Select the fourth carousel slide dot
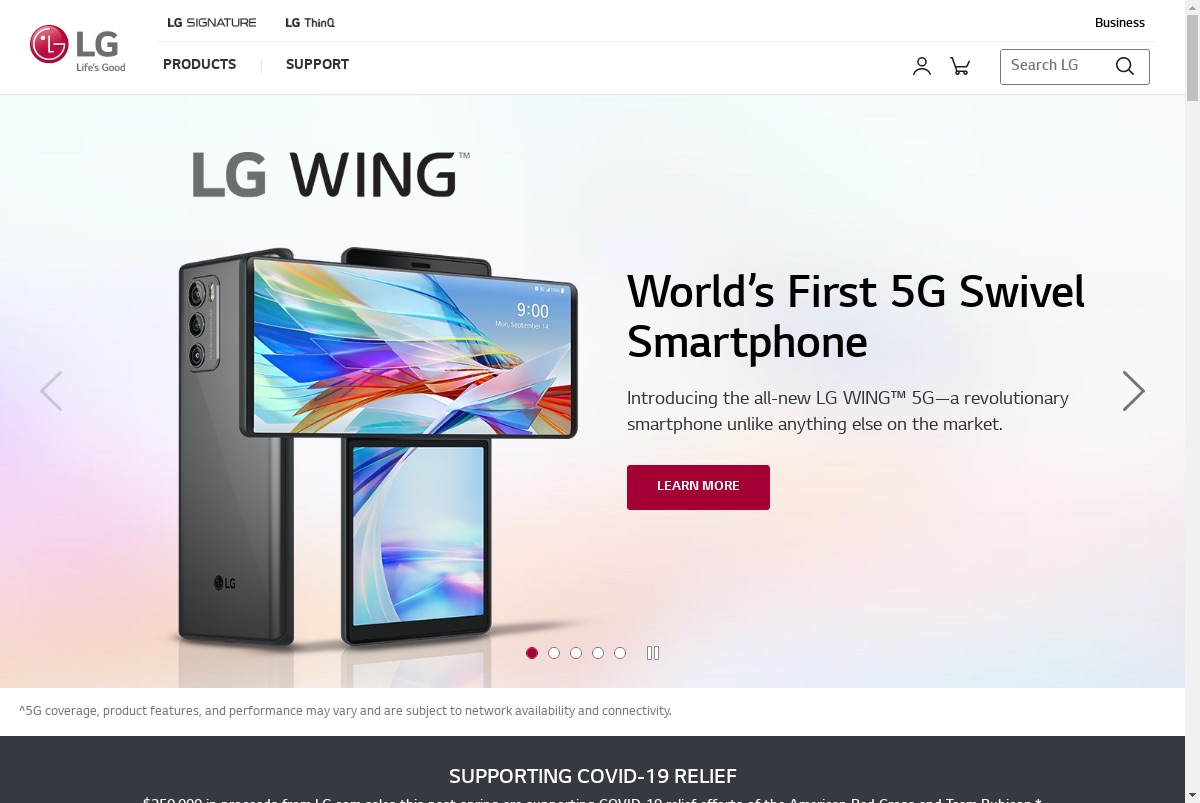 (x=598, y=653)
